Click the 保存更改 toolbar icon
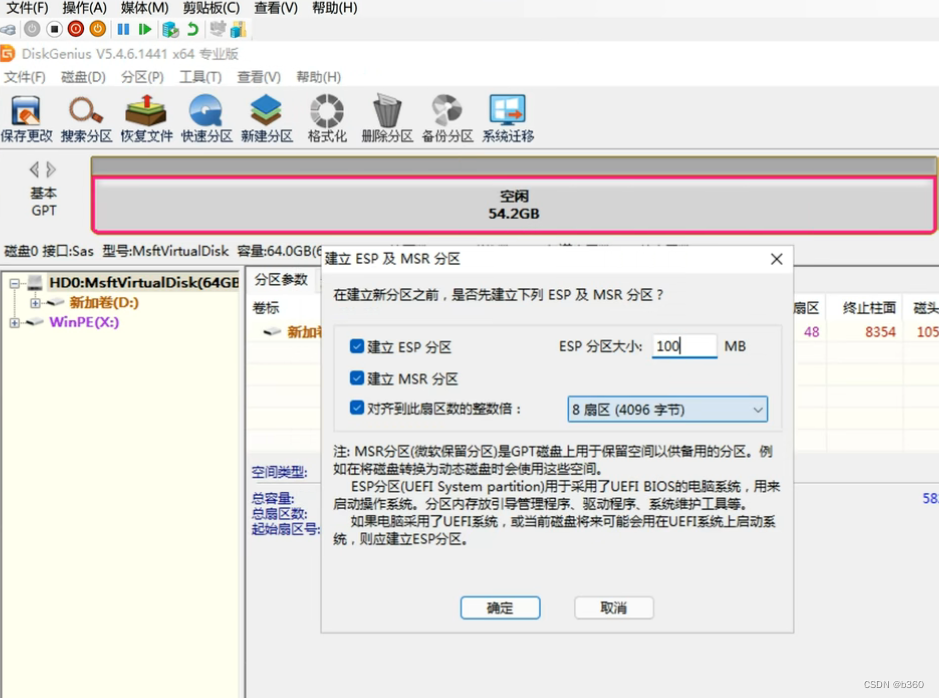Viewport: 939px width, 698px height. (26, 119)
